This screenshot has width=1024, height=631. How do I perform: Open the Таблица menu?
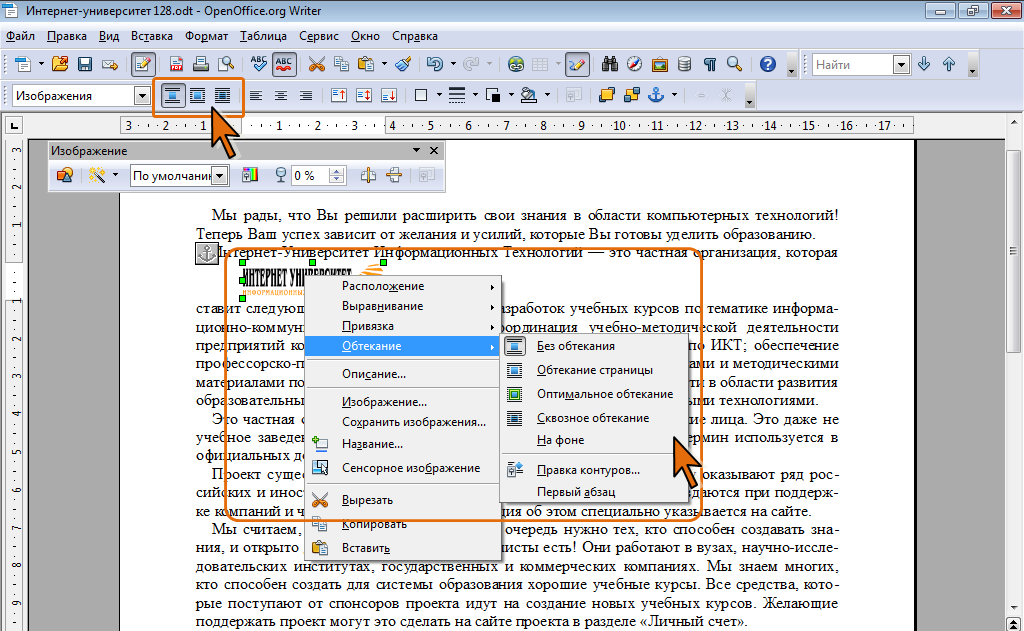tap(263, 36)
